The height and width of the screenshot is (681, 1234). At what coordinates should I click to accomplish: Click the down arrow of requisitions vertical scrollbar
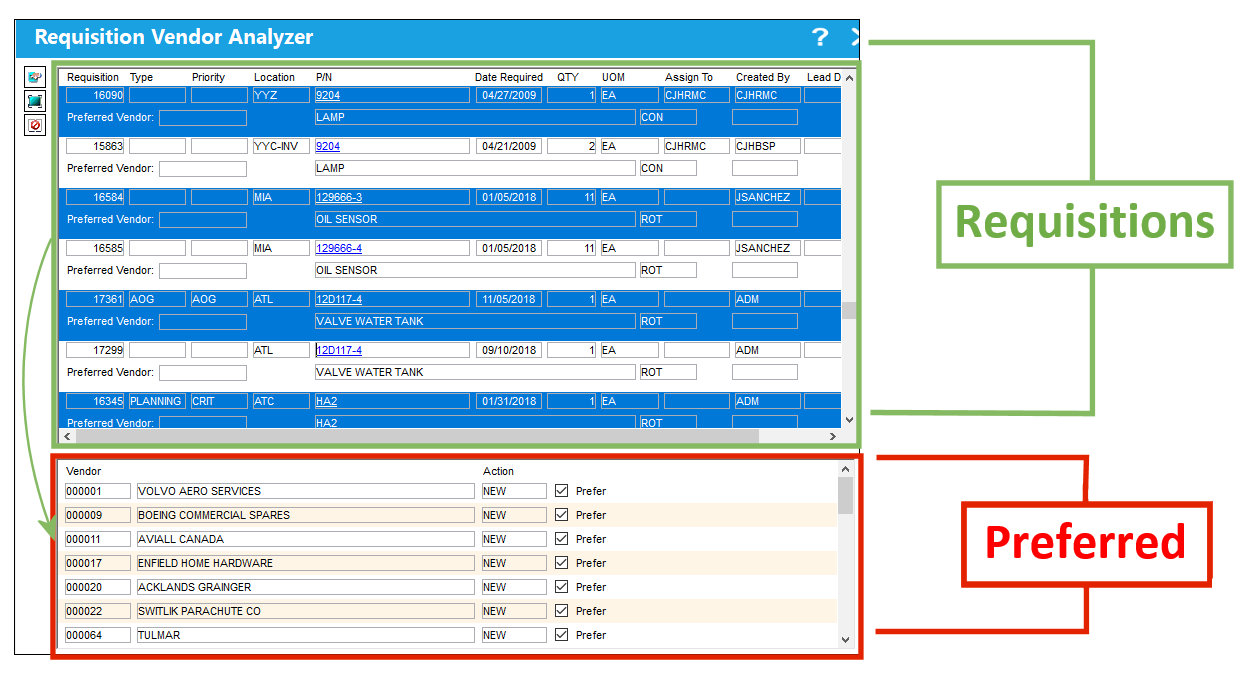click(x=850, y=420)
